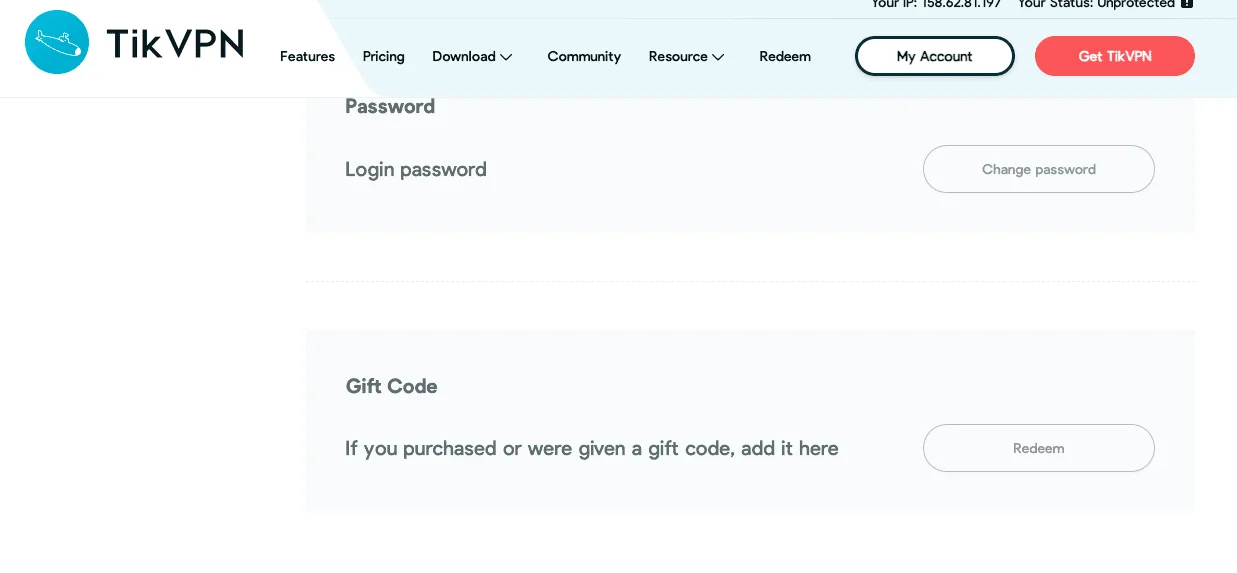Click the Your Status: Unprotected label
Image resolution: width=1237 pixels, height=573 pixels.
coord(1096,4)
